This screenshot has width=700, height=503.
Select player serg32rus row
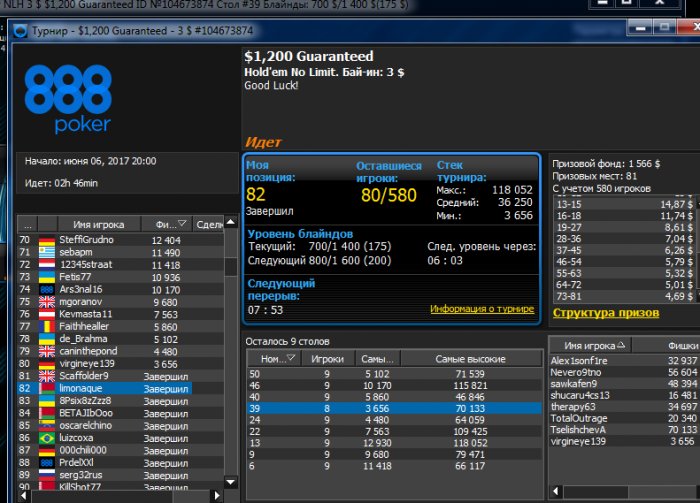(x=120, y=475)
